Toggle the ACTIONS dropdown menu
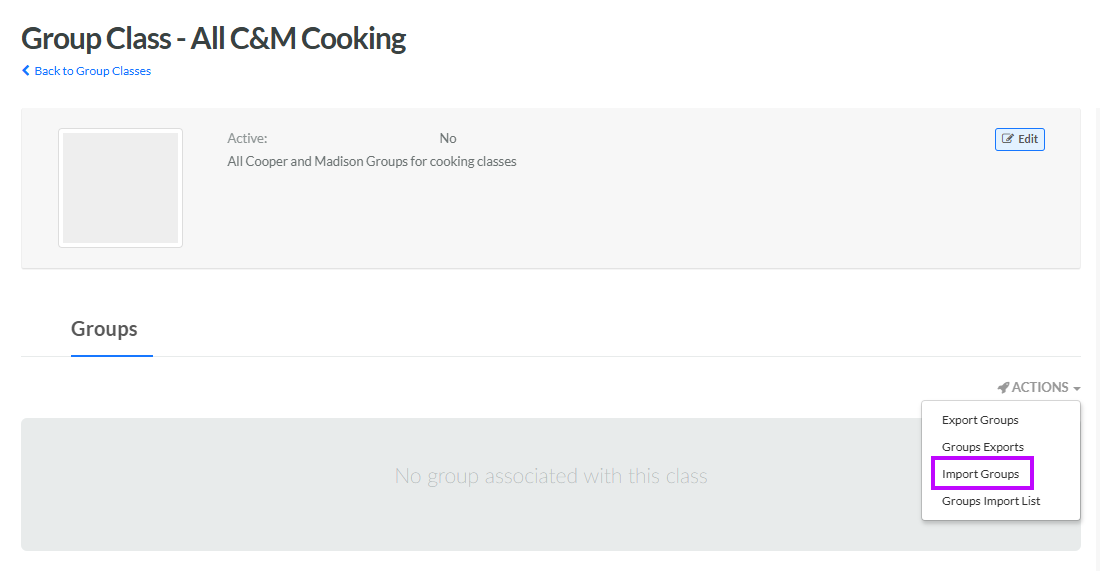1100x571 pixels. (x=1039, y=387)
